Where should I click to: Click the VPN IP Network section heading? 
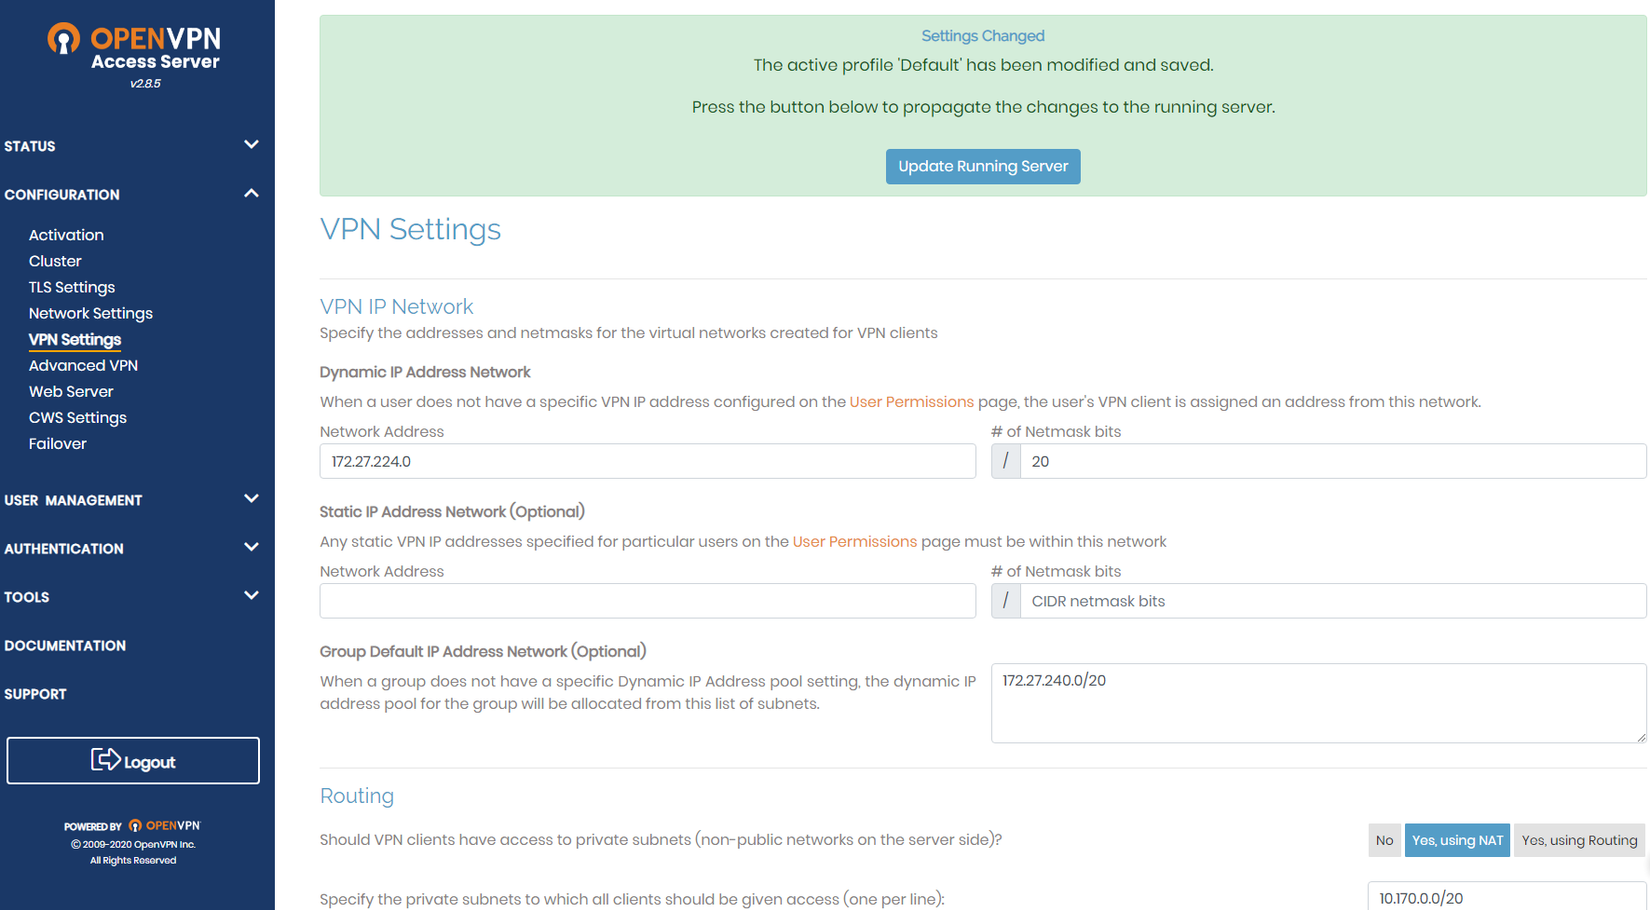click(397, 307)
